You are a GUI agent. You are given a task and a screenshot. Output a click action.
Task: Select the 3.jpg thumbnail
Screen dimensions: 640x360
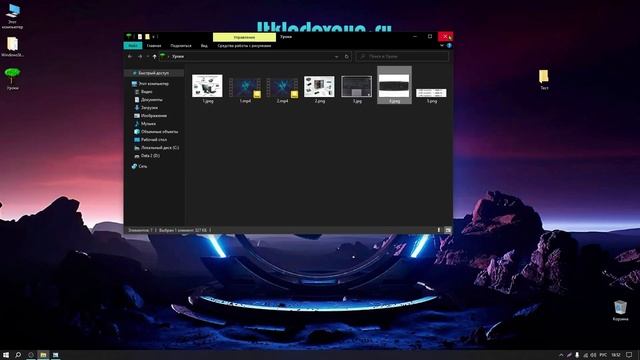pyautogui.click(x=357, y=87)
